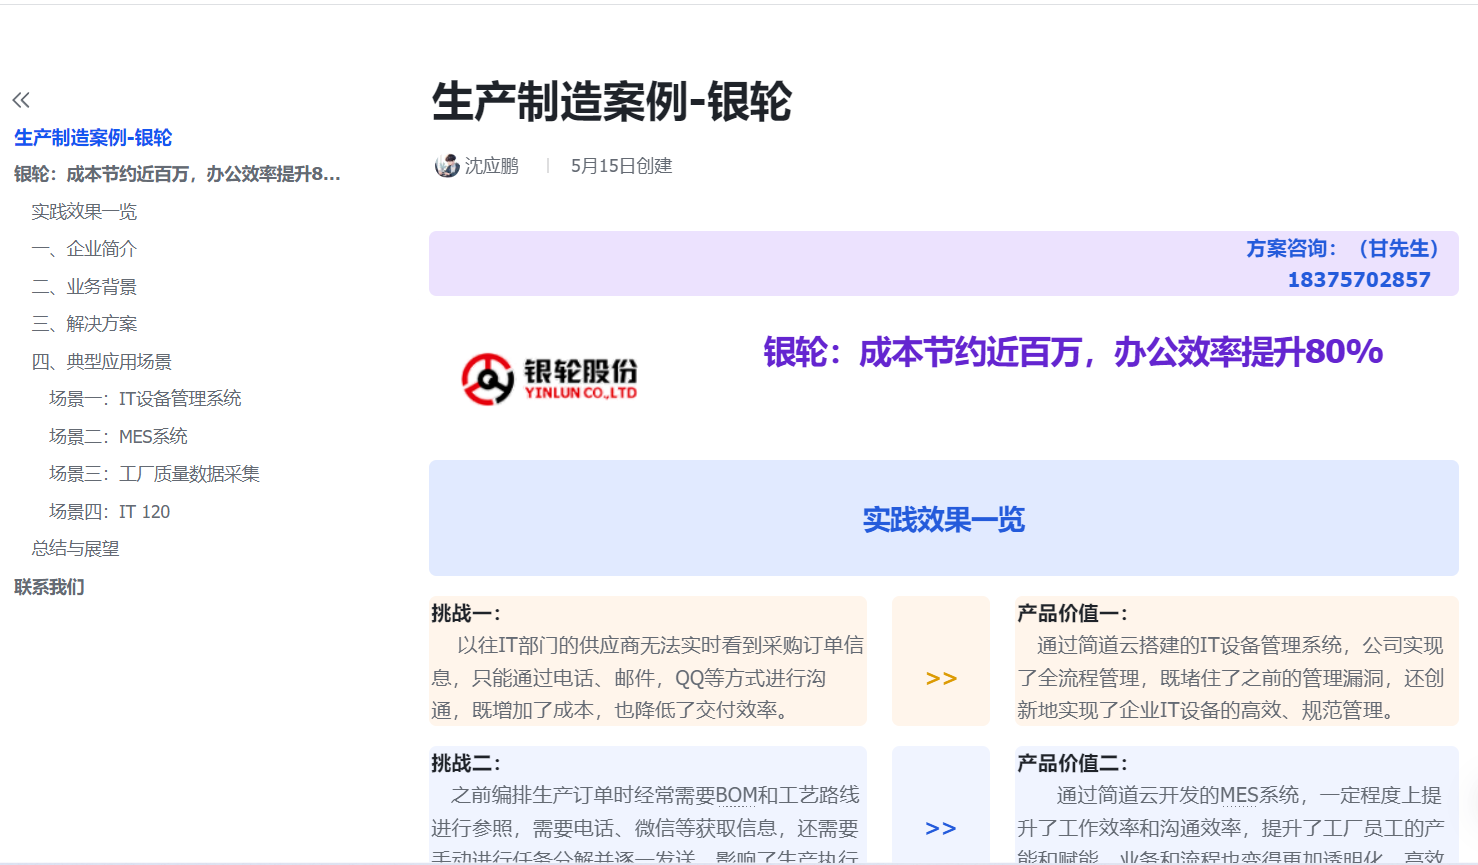Collapse the outline sidebar with double-chevron icon
The height and width of the screenshot is (865, 1478).
(21, 100)
